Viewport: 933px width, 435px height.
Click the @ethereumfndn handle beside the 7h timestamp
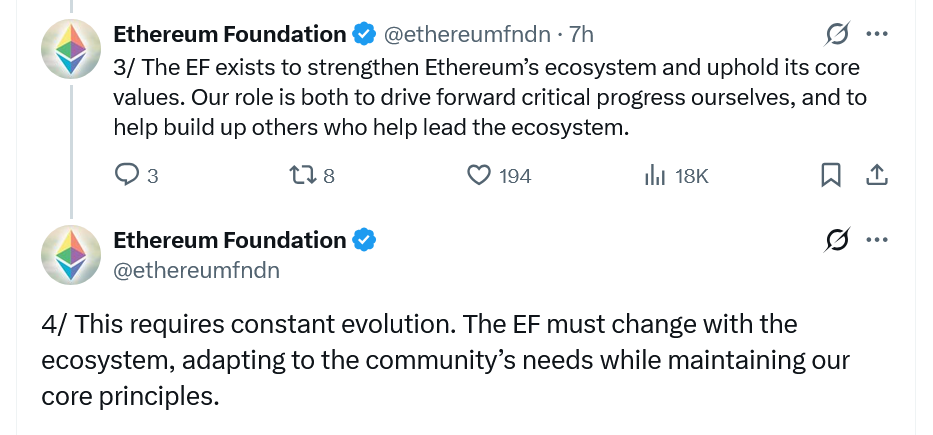467,34
